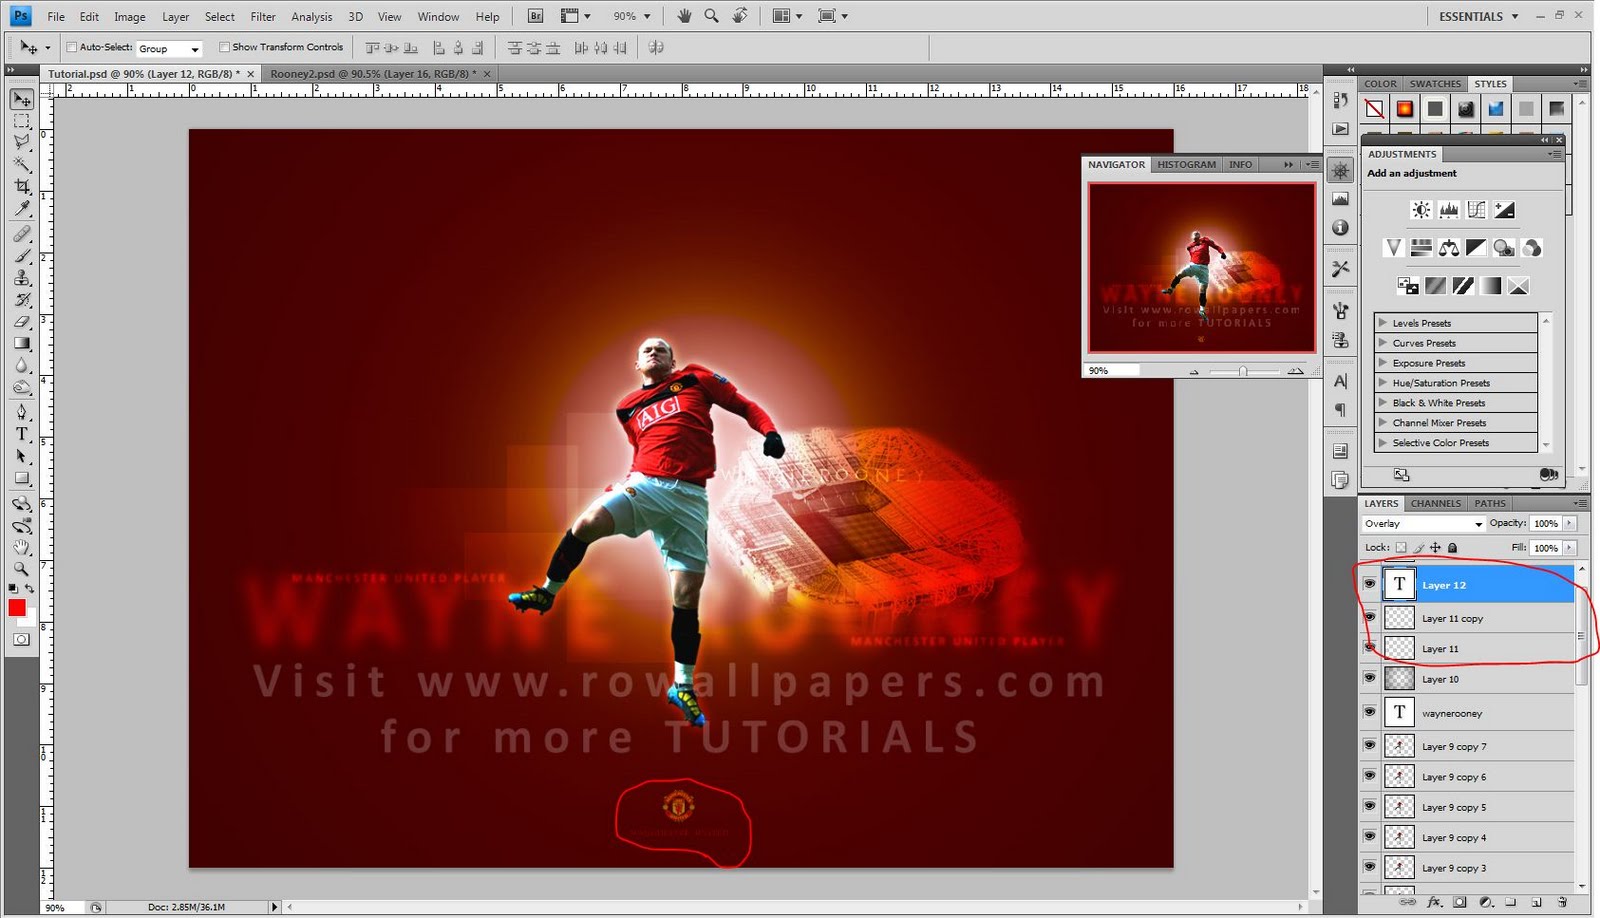Add a Curves adjustment

click(1477, 210)
